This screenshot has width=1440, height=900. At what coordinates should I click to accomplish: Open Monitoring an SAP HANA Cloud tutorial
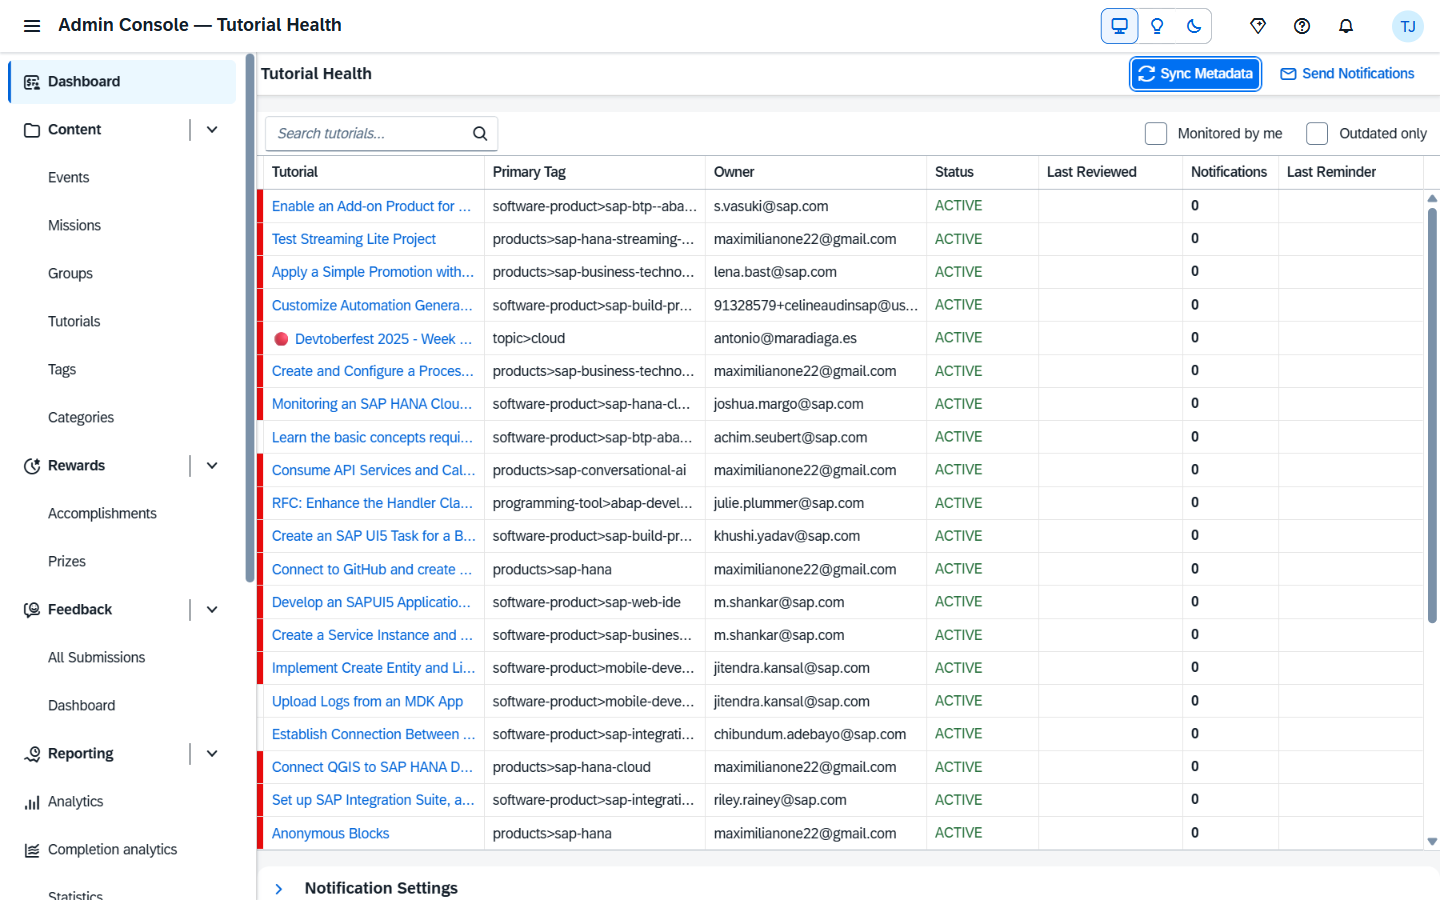pyautogui.click(x=372, y=404)
